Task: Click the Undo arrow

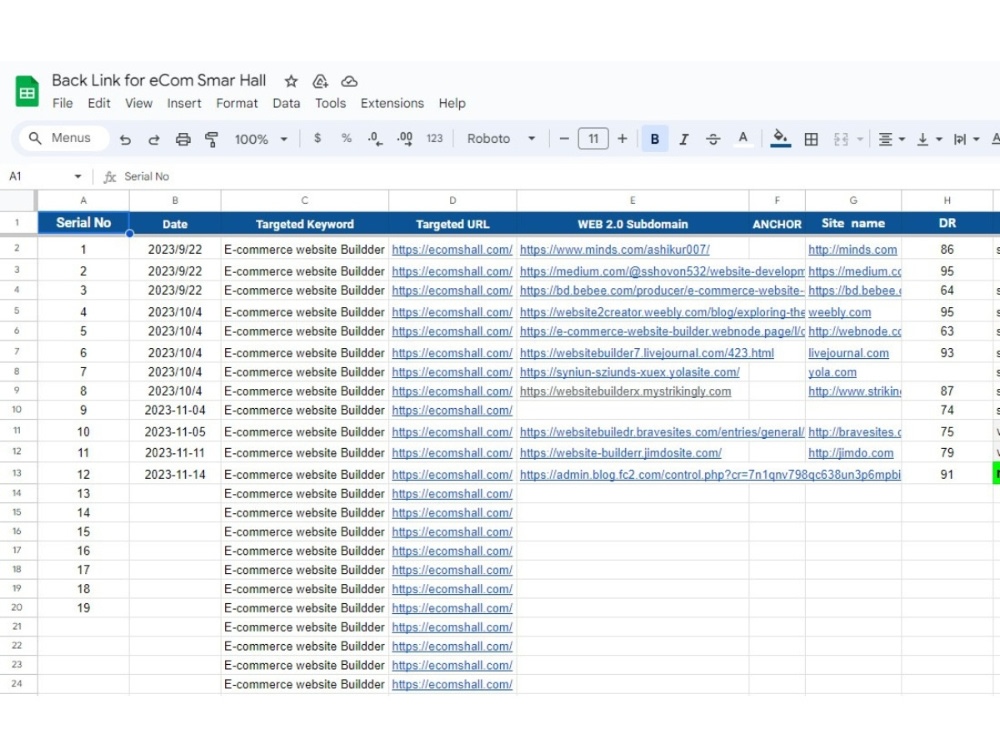Action: coord(125,139)
